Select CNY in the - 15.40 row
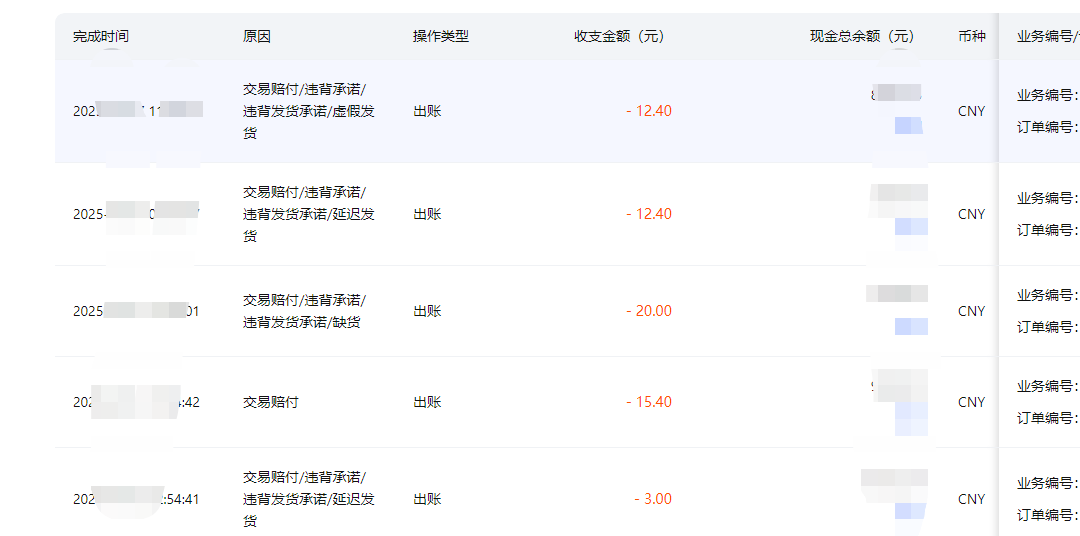The image size is (1080, 536). (x=971, y=402)
